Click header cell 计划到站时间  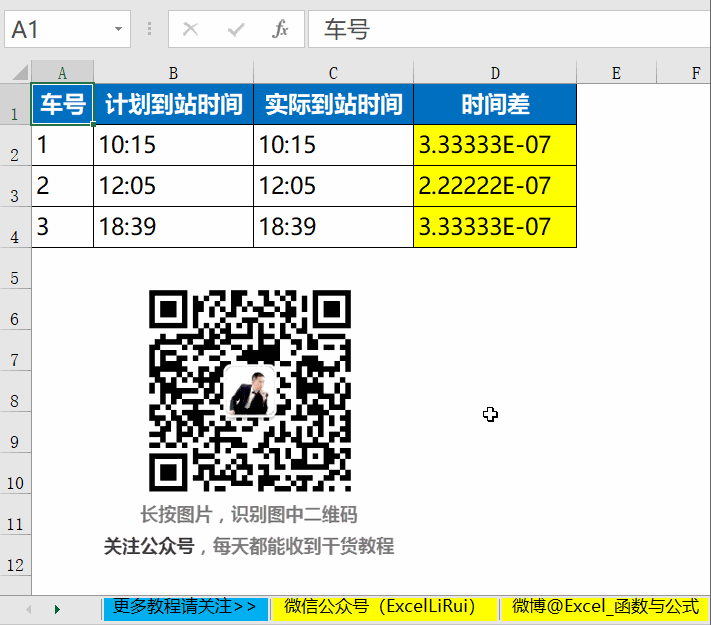(x=174, y=104)
